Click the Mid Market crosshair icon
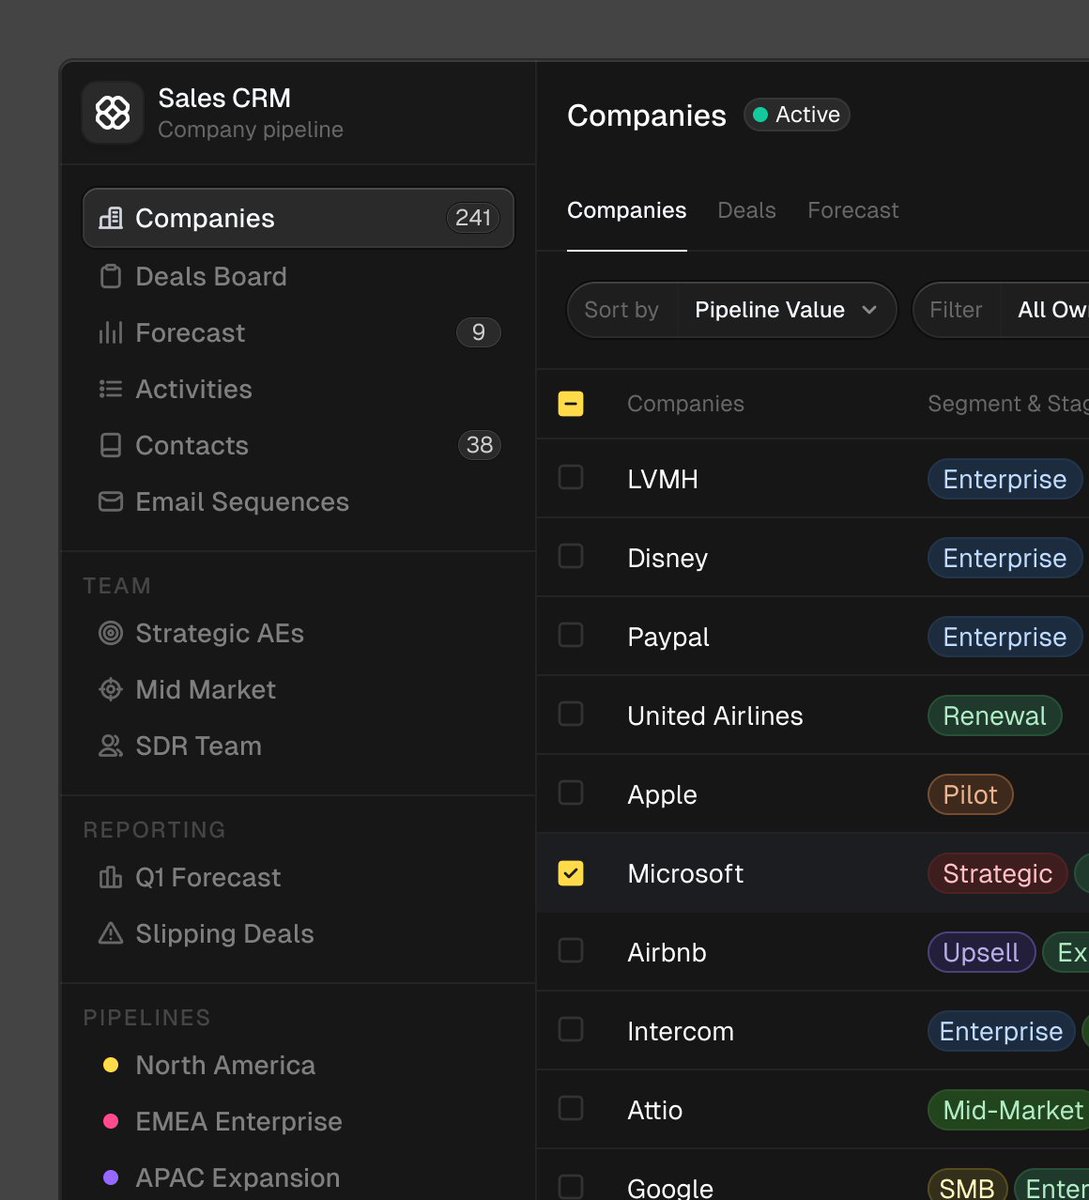The height and width of the screenshot is (1200, 1089). (x=111, y=689)
